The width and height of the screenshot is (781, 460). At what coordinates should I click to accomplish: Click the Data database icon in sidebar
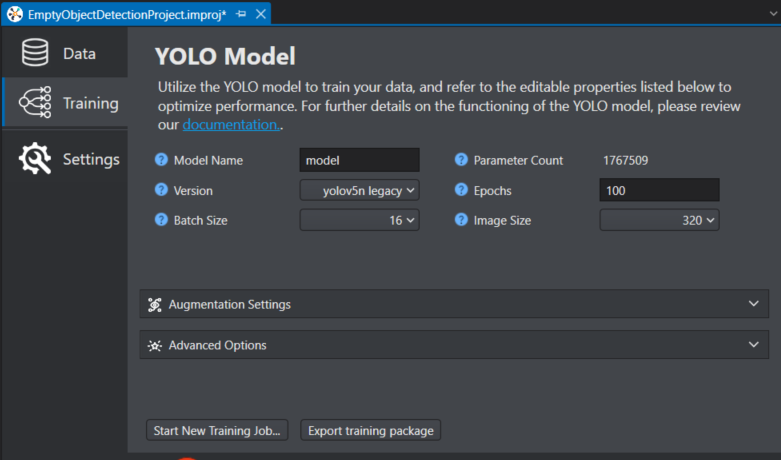35,53
